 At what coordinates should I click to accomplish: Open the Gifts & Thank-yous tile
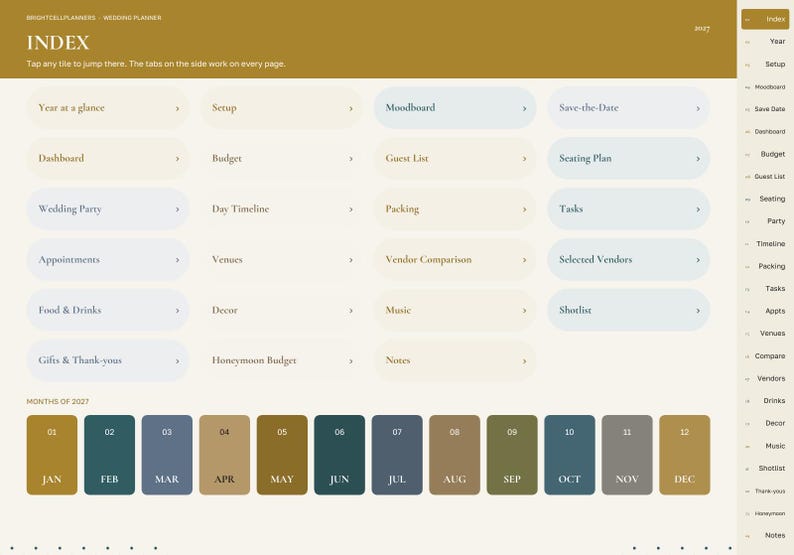click(x=107, y=361)
